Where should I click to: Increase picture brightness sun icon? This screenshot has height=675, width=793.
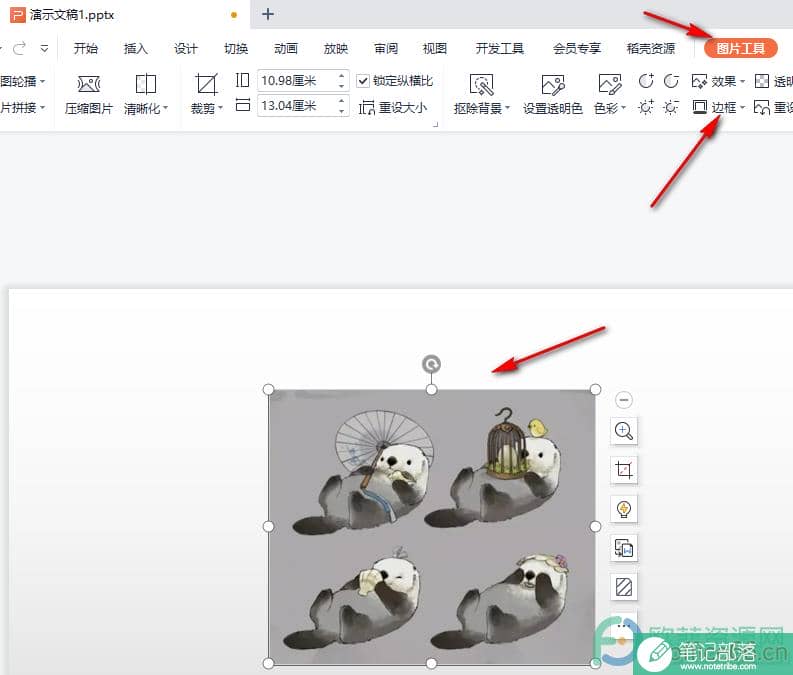646,107
